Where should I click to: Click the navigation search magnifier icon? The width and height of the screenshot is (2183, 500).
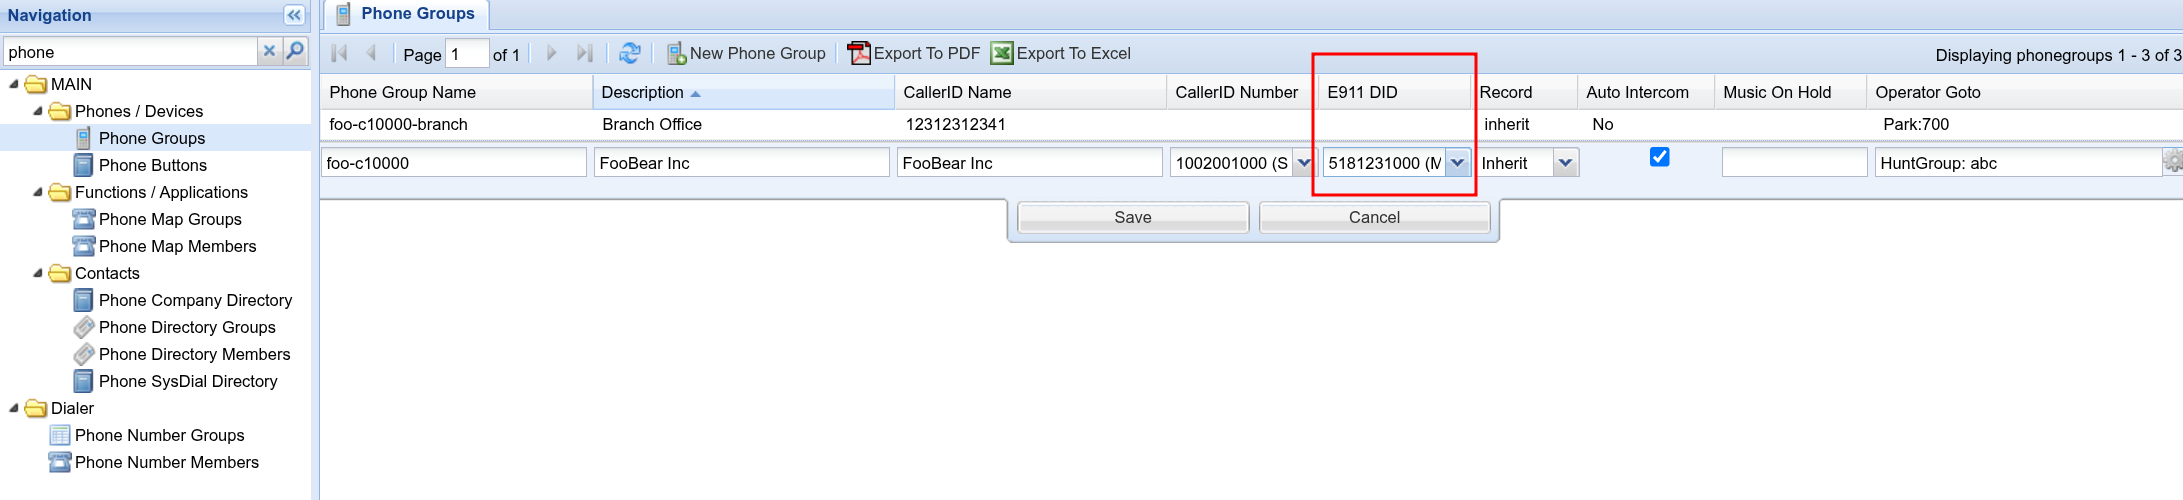[x=295, y=51]
